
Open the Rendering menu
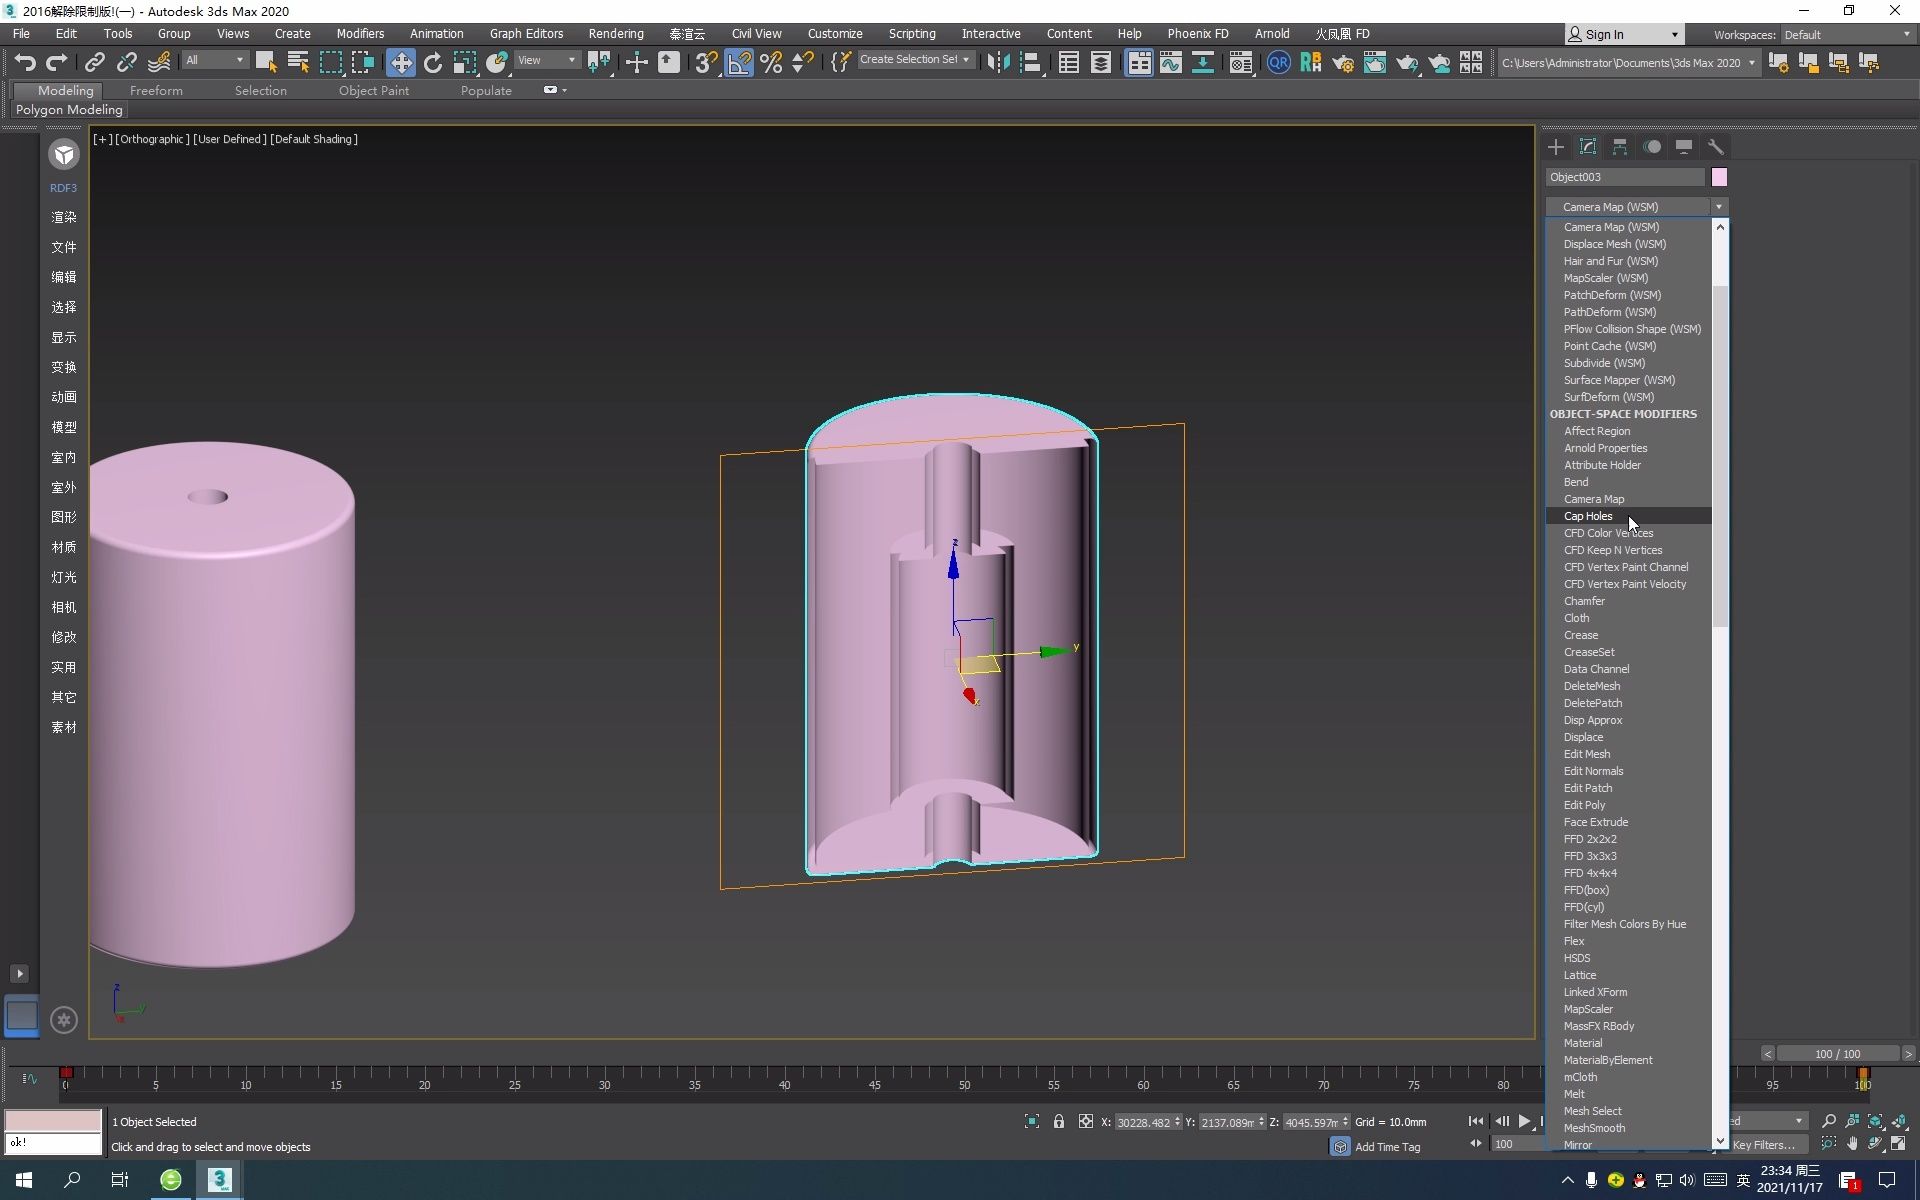615,34
